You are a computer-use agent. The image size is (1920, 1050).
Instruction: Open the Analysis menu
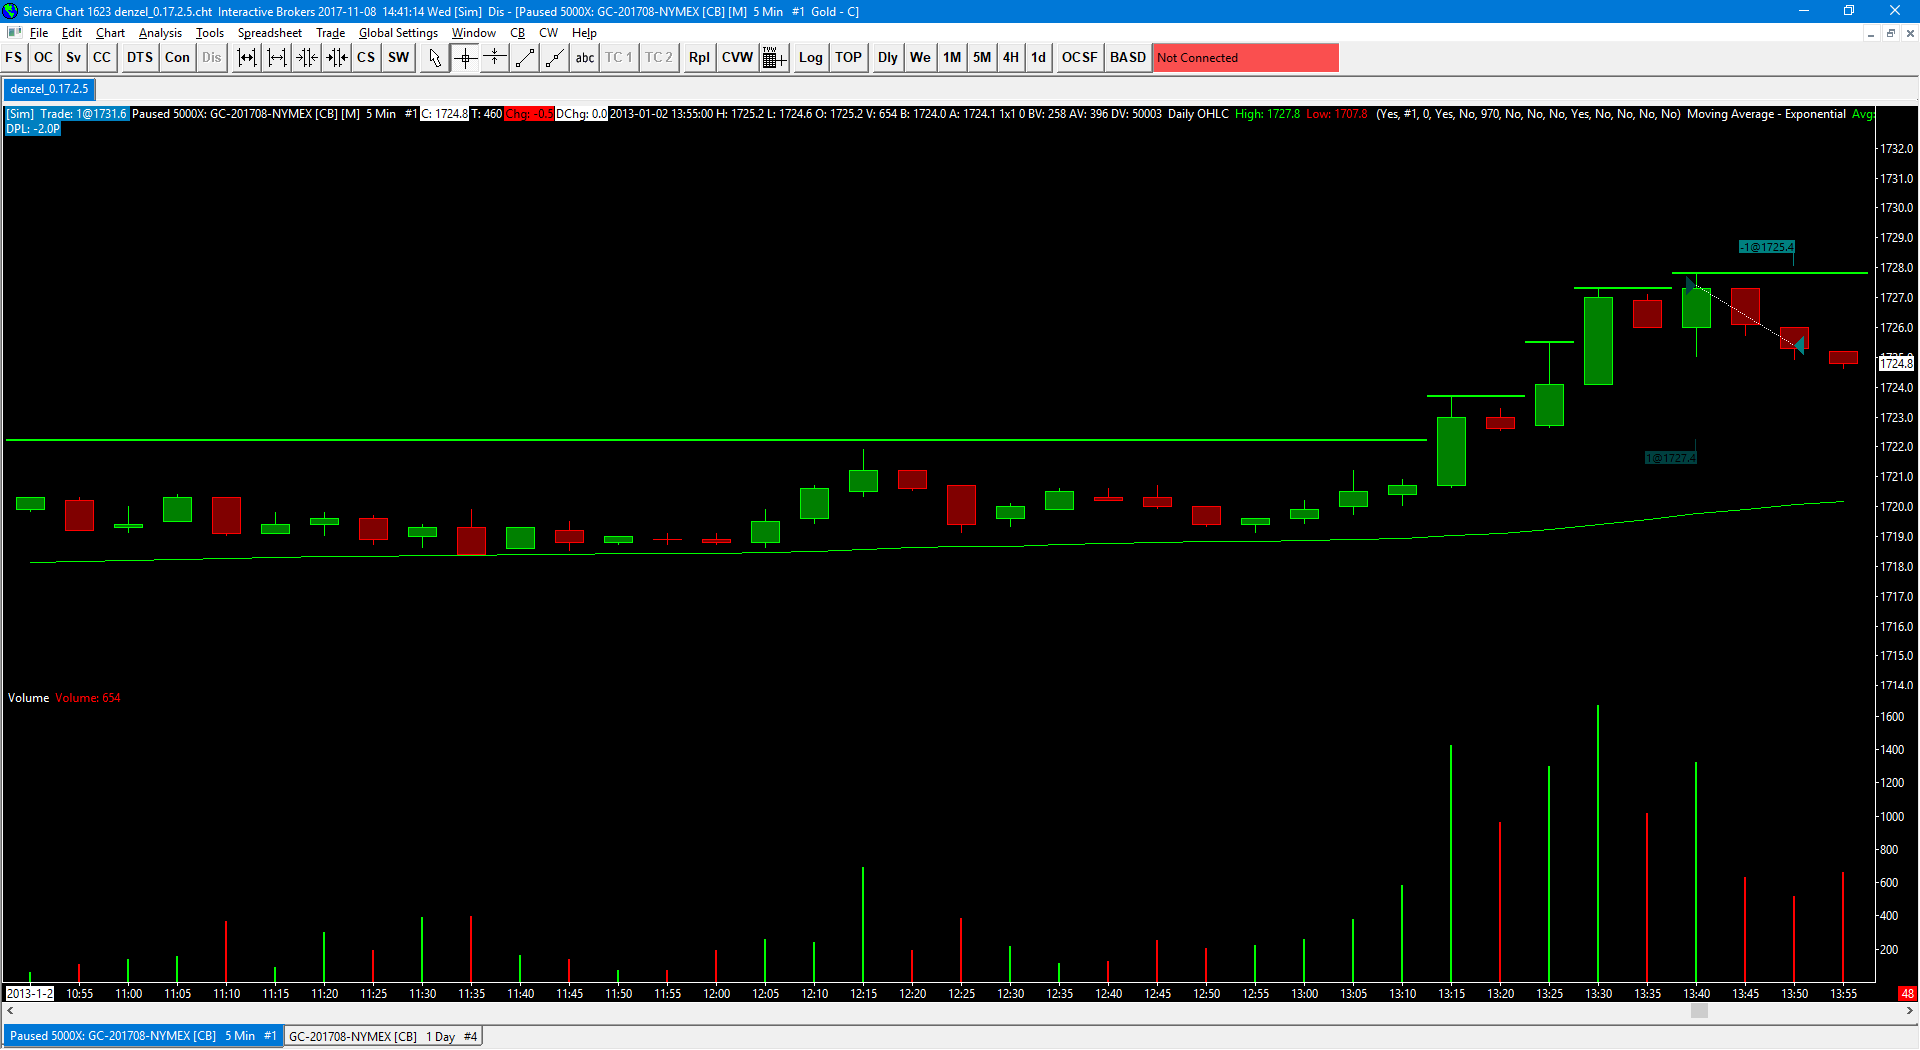tap(160, 33)
